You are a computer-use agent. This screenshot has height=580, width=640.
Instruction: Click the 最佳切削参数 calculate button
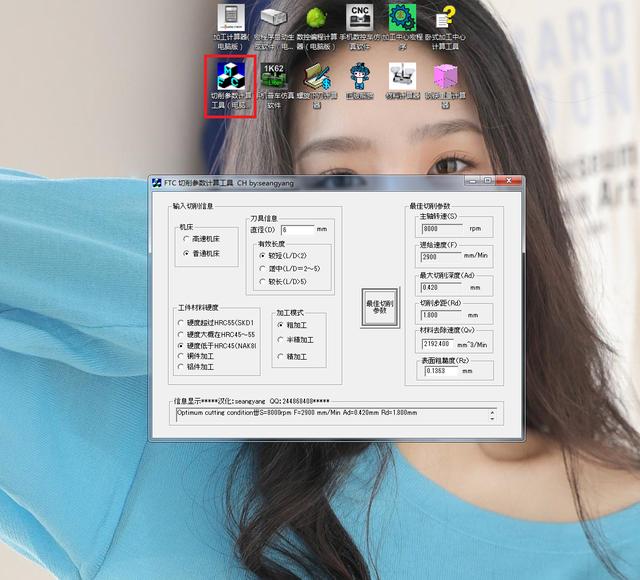pos(379,306)
